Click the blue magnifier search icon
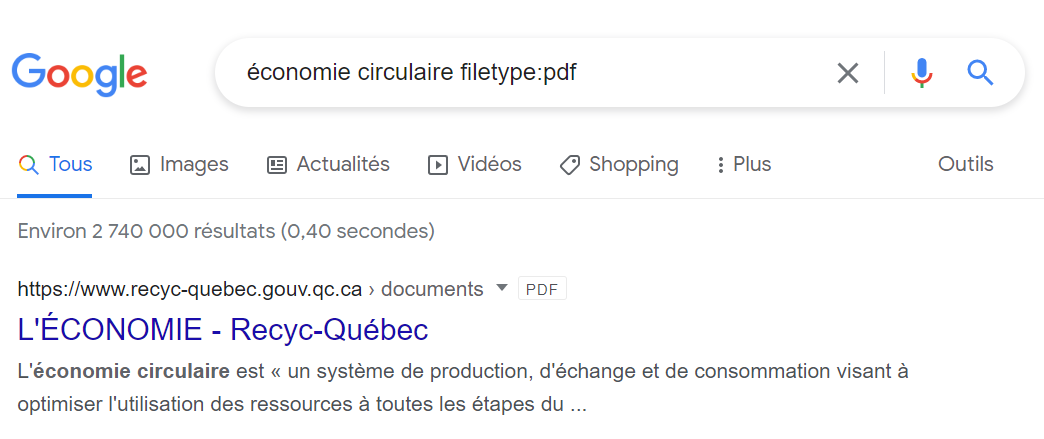The width and height of the screenshot is (1044, 439). click(980, 73)
